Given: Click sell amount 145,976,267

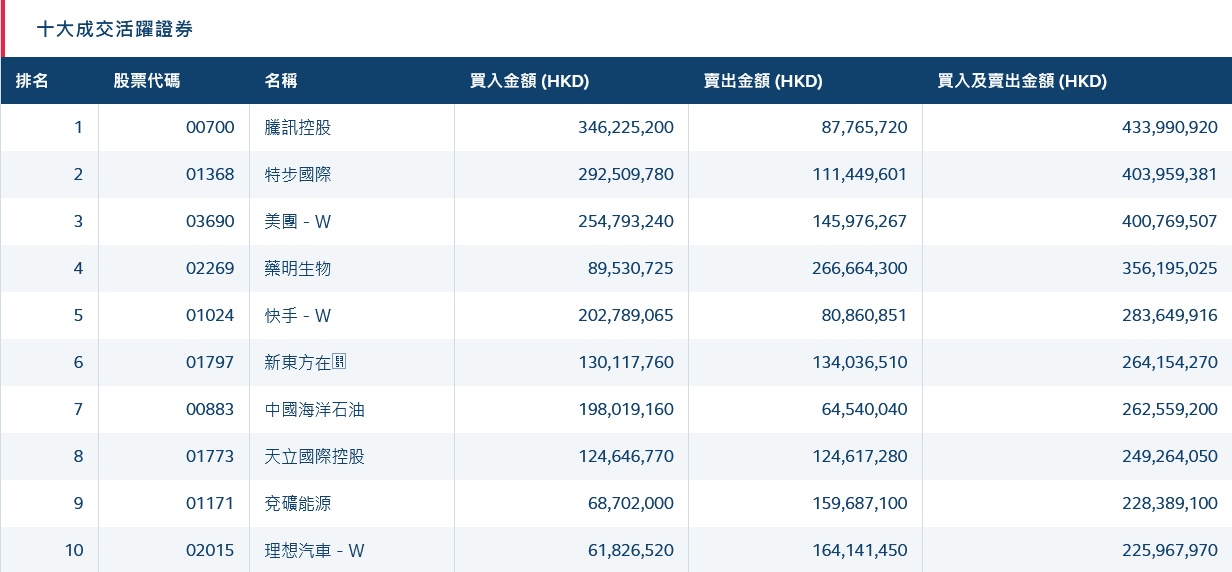Looking at the screenshot, I should pyautogui.click(x=860, y=221).
